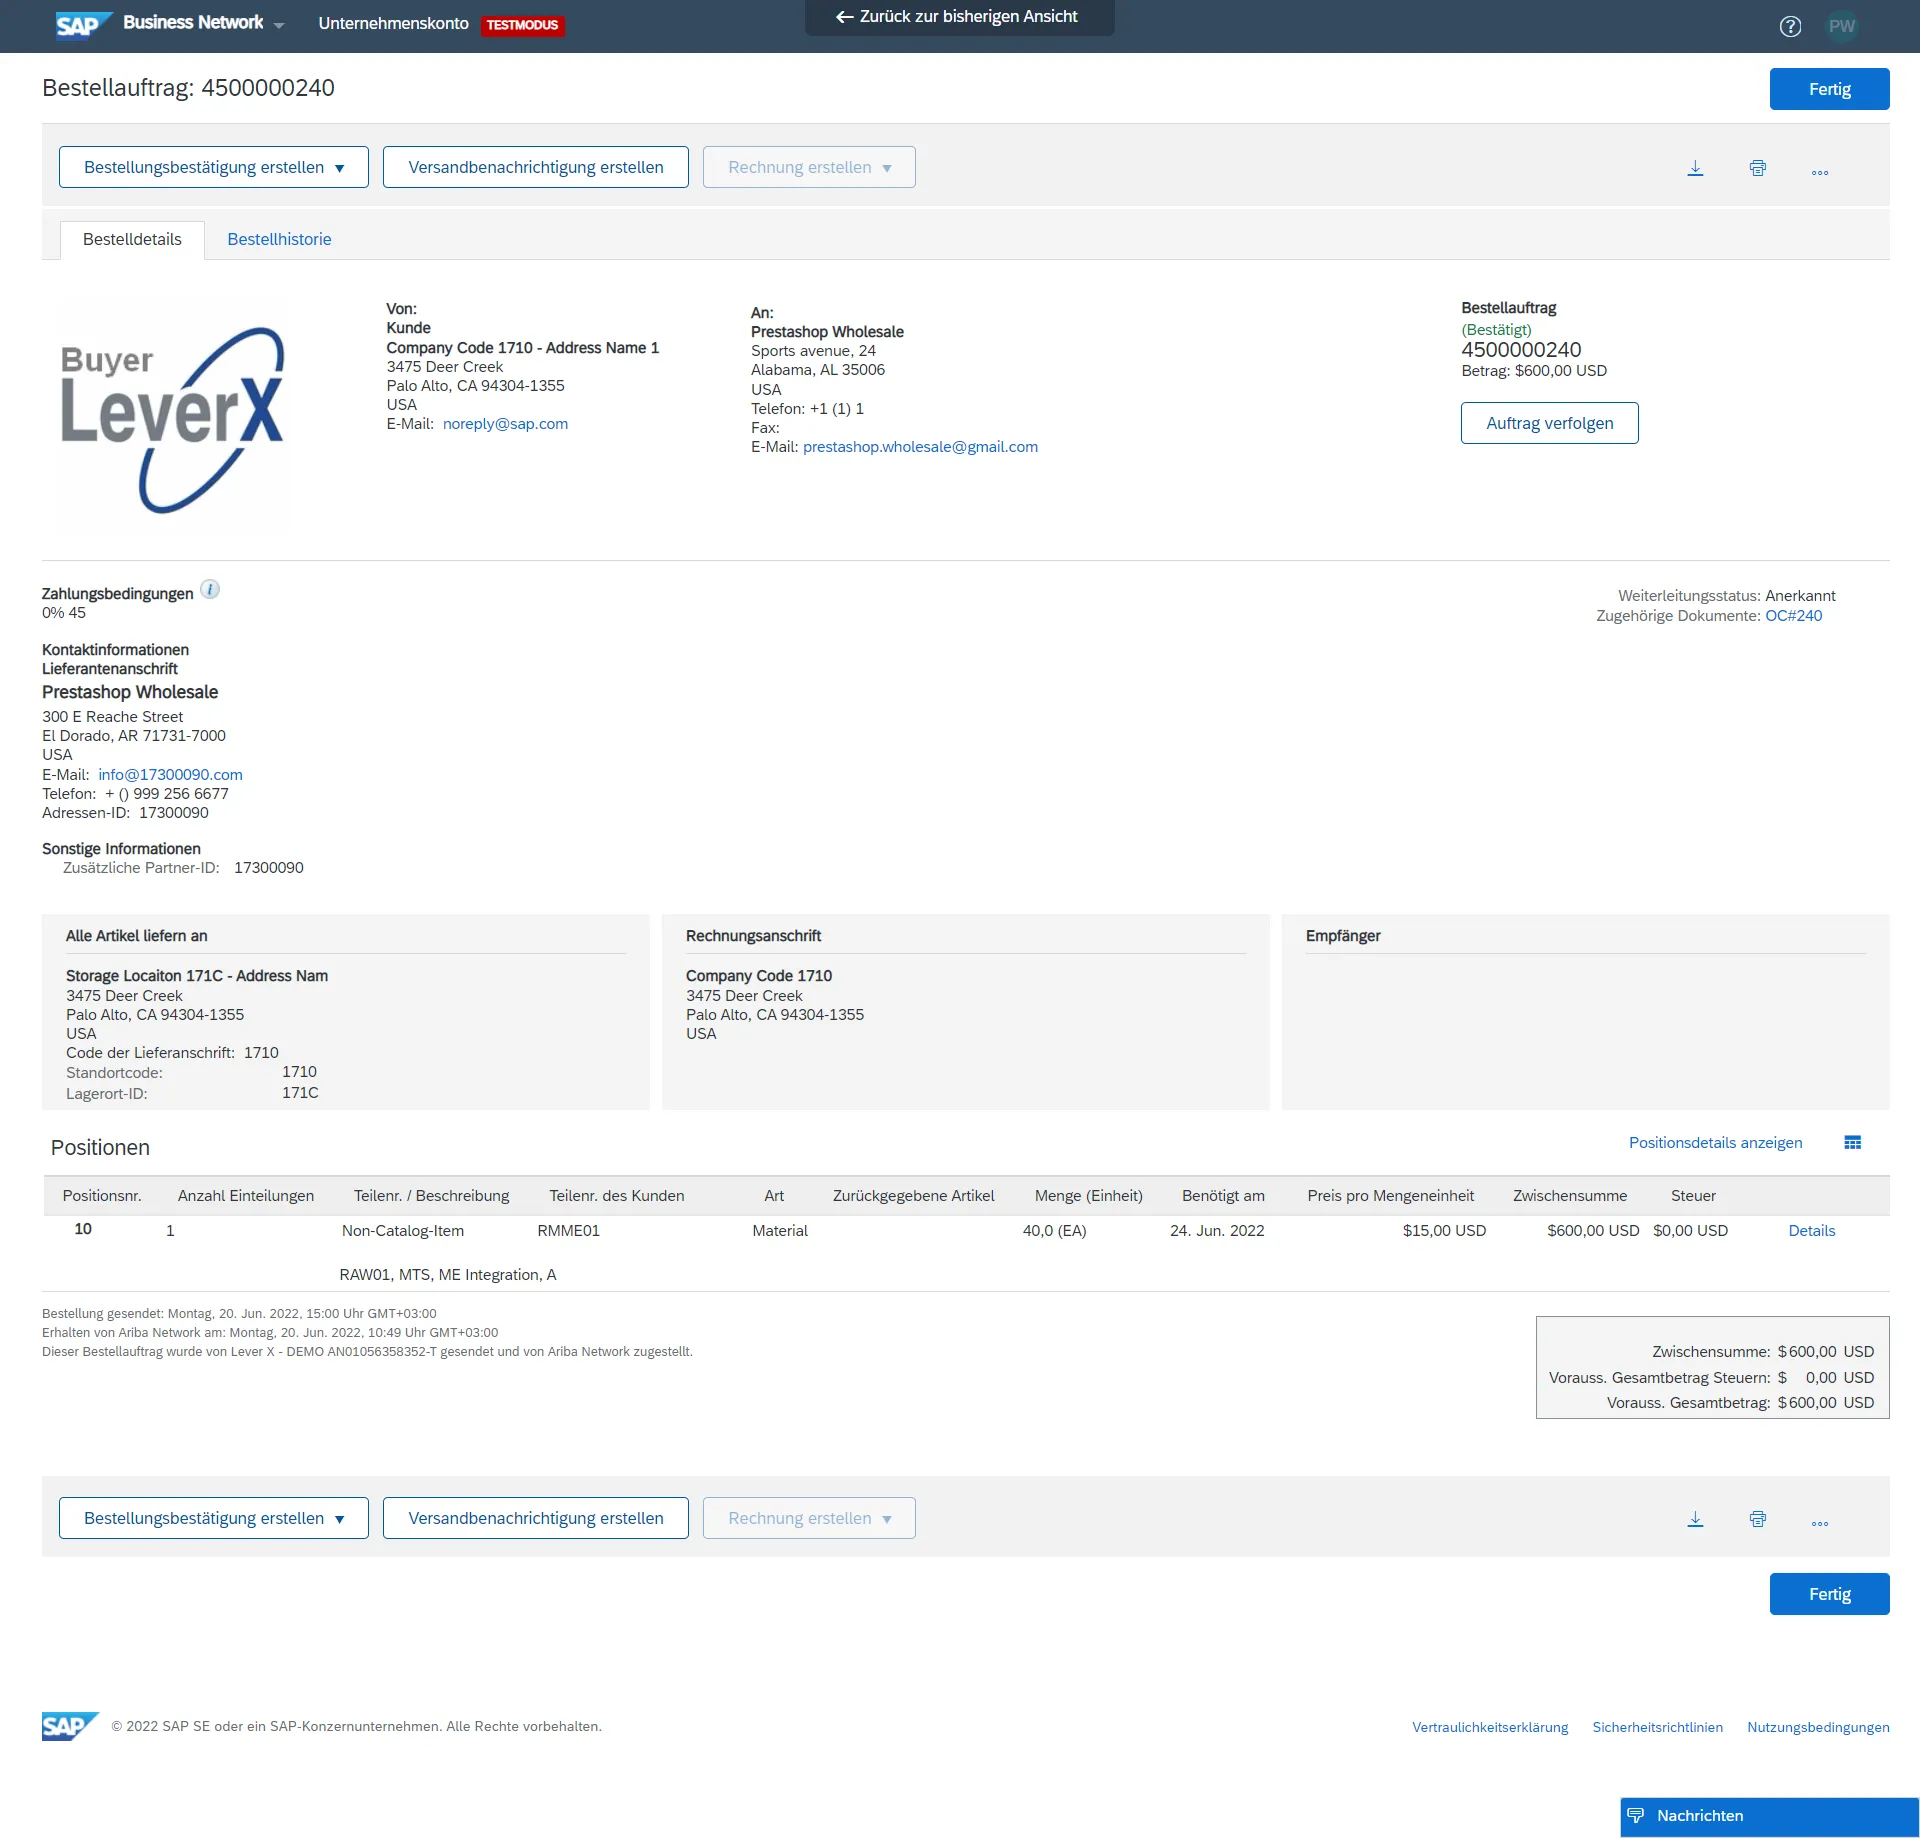The width and height of the screenshot is (1920, 1838).
Task: Click the top print icon
Action: pos(1757,168)
